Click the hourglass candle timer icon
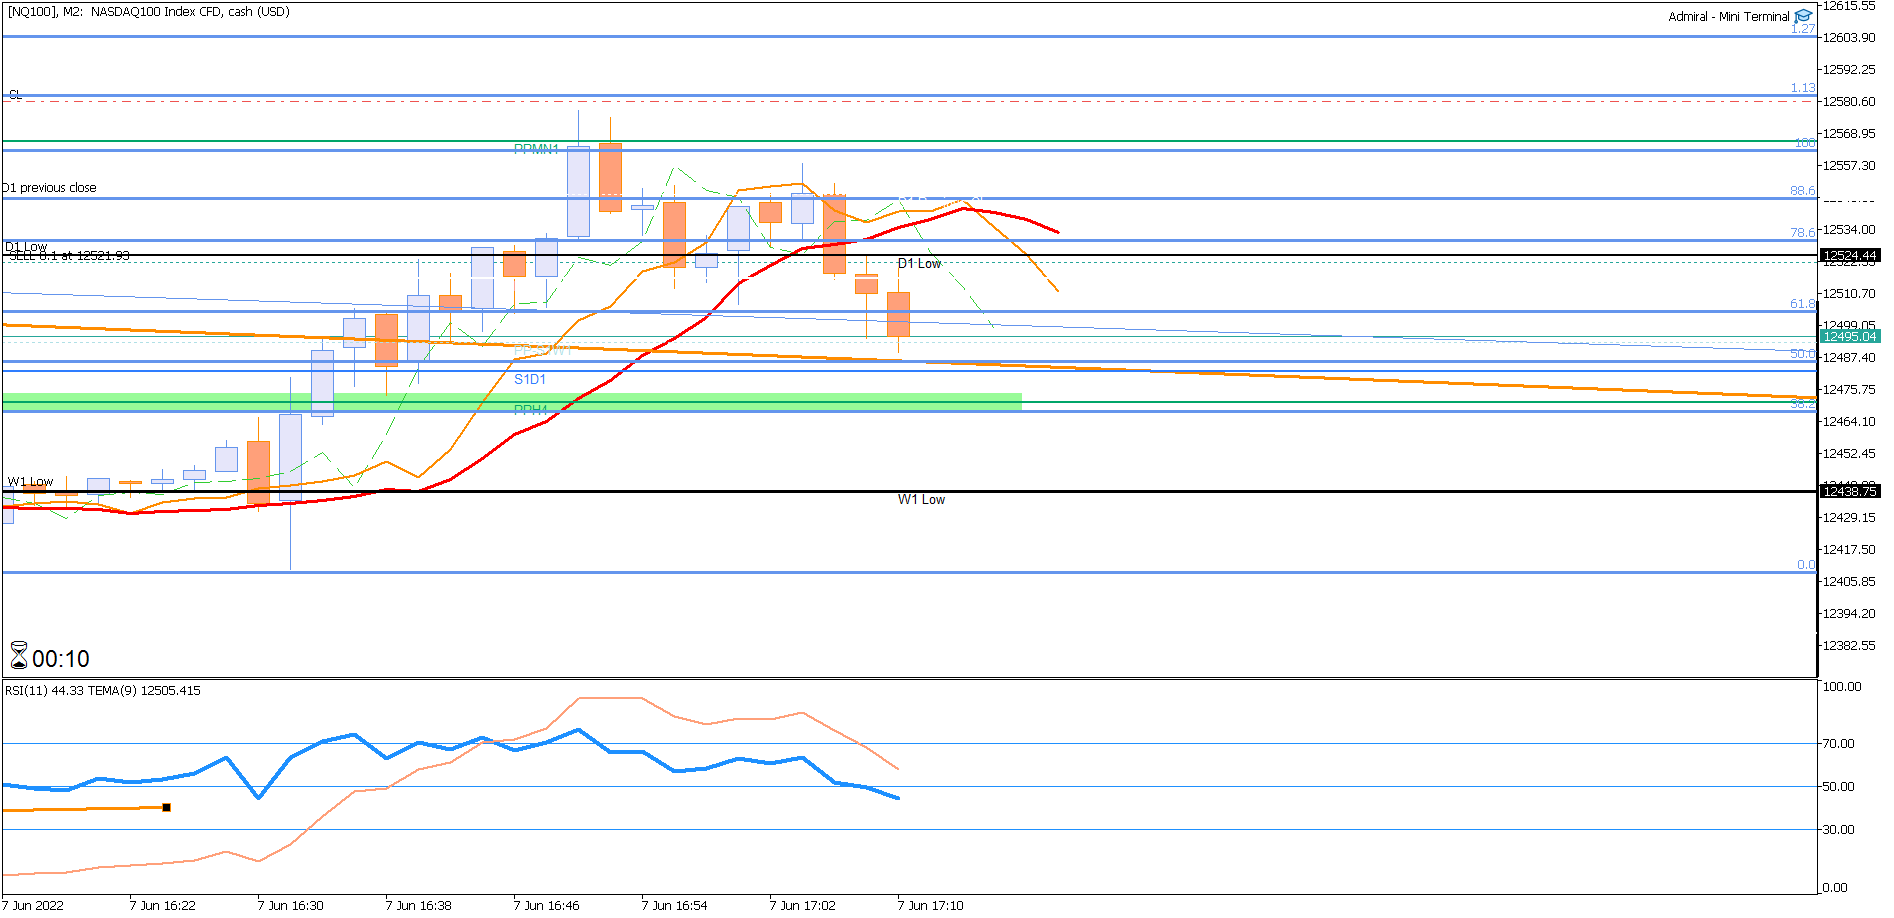This screenshot has height=918, width=1894. click(x=19, y=656)
